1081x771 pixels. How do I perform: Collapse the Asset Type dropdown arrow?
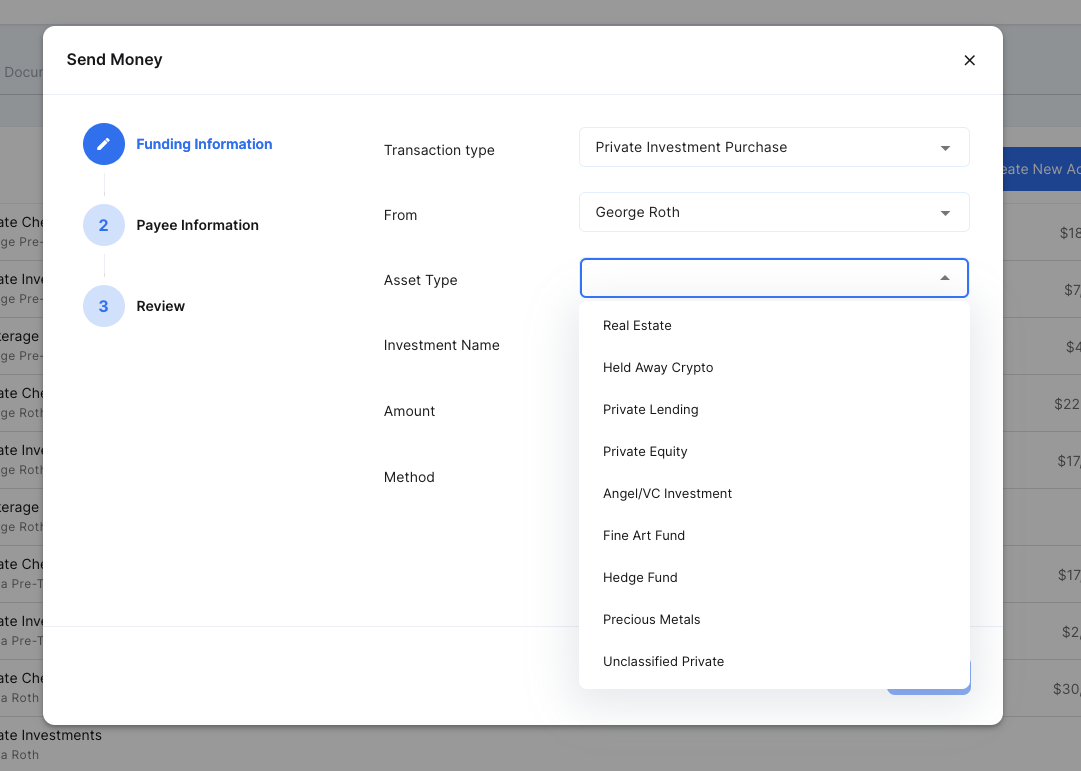(945, 278)
